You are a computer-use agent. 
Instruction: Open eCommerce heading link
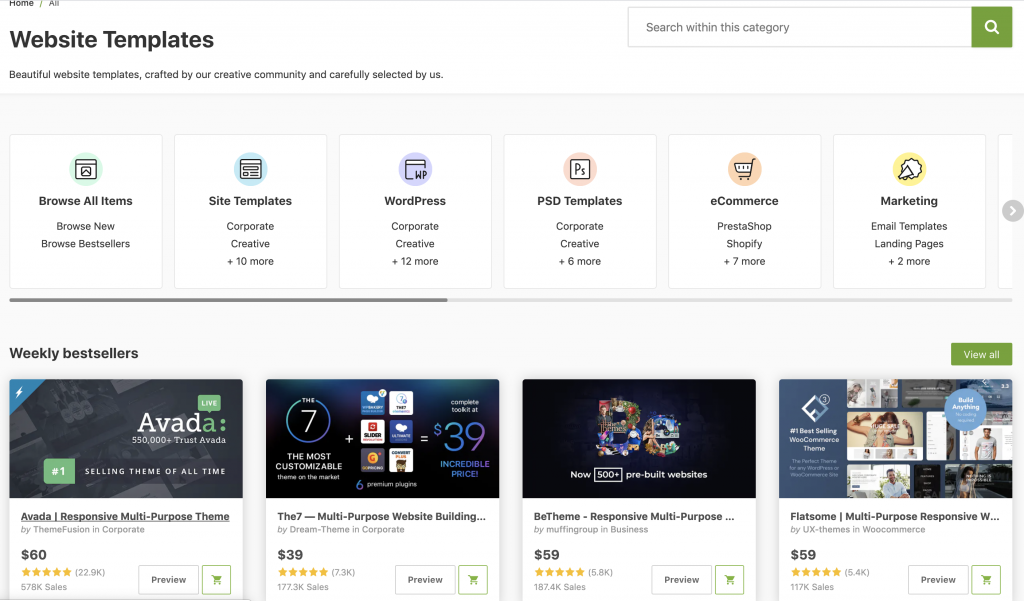[x=744, y=201]
